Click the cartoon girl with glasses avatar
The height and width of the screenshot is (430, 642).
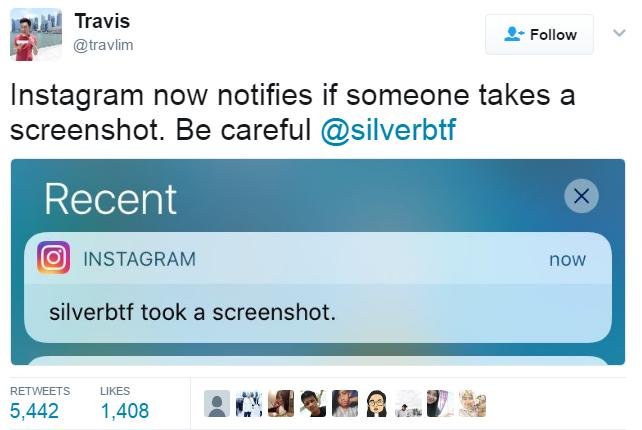[377, 404]
